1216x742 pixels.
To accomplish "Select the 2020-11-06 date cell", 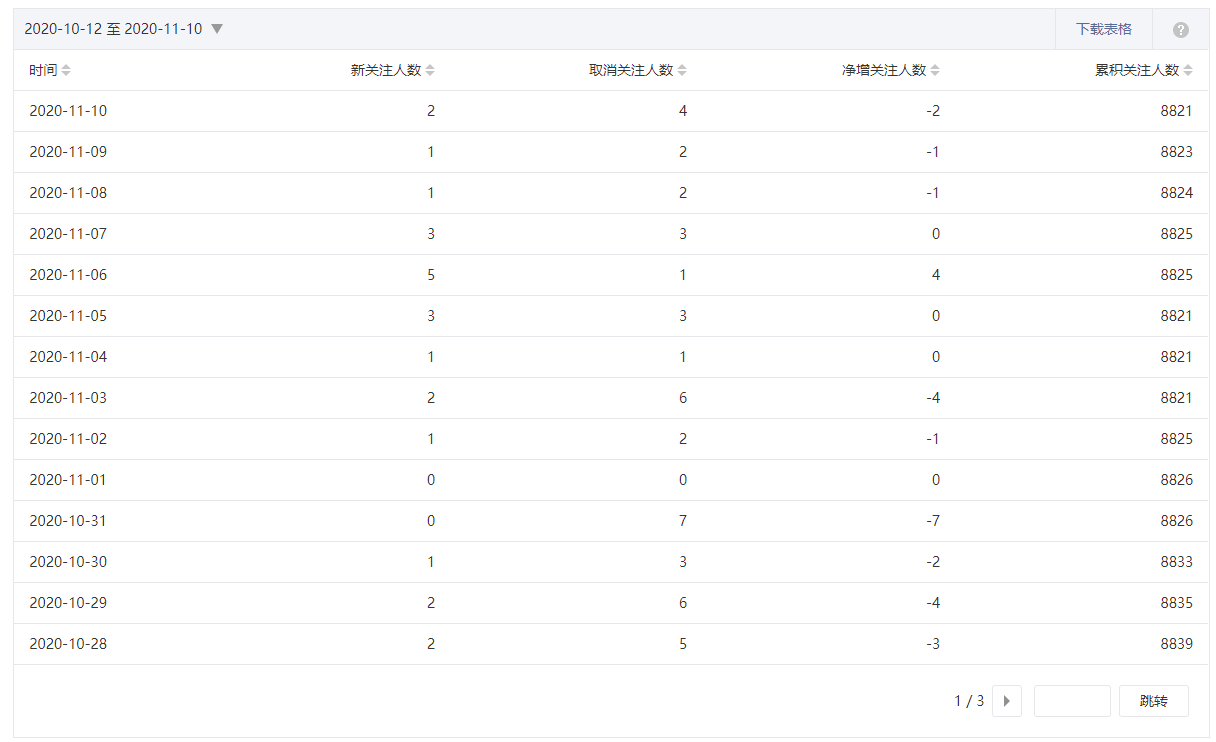I will [68, 275].
